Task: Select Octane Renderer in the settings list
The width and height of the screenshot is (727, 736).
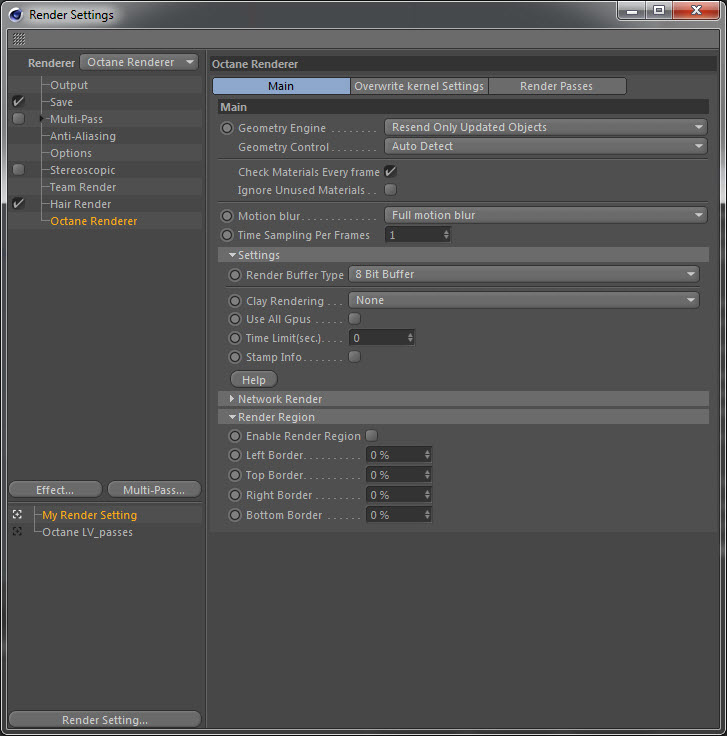Action: pos(93,221)
